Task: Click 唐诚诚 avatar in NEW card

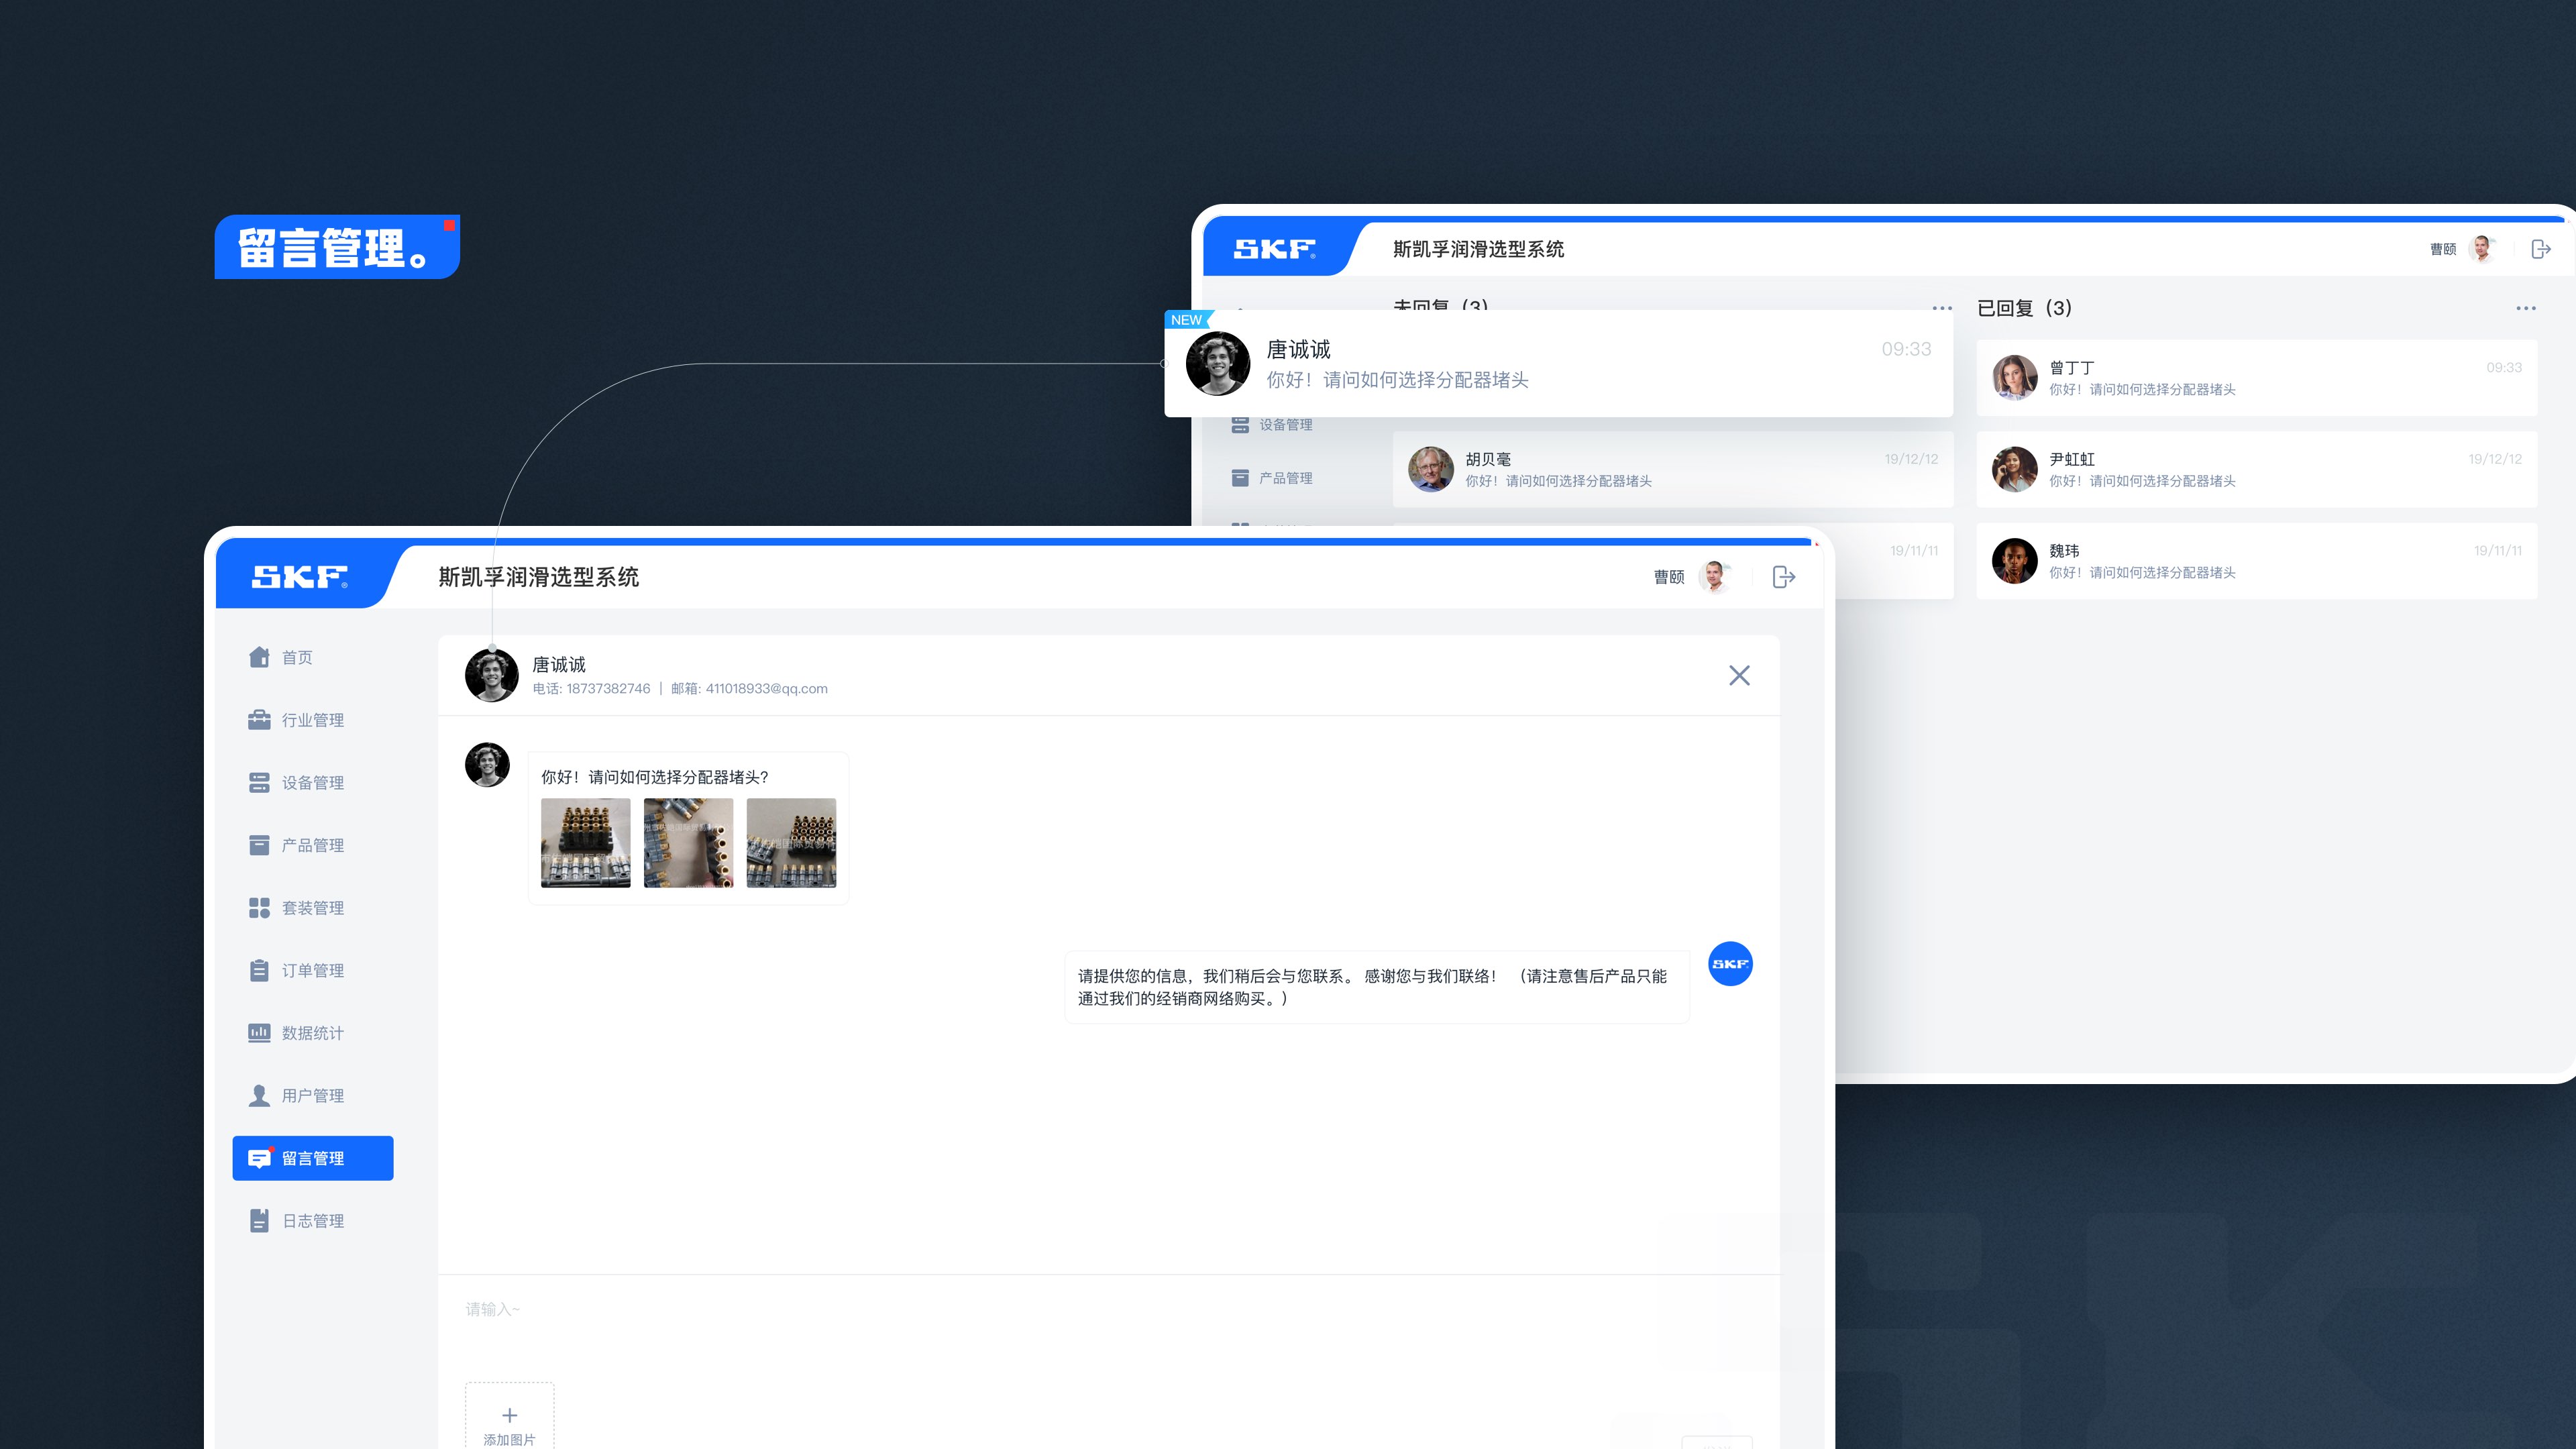Action: coord(1217,363)
